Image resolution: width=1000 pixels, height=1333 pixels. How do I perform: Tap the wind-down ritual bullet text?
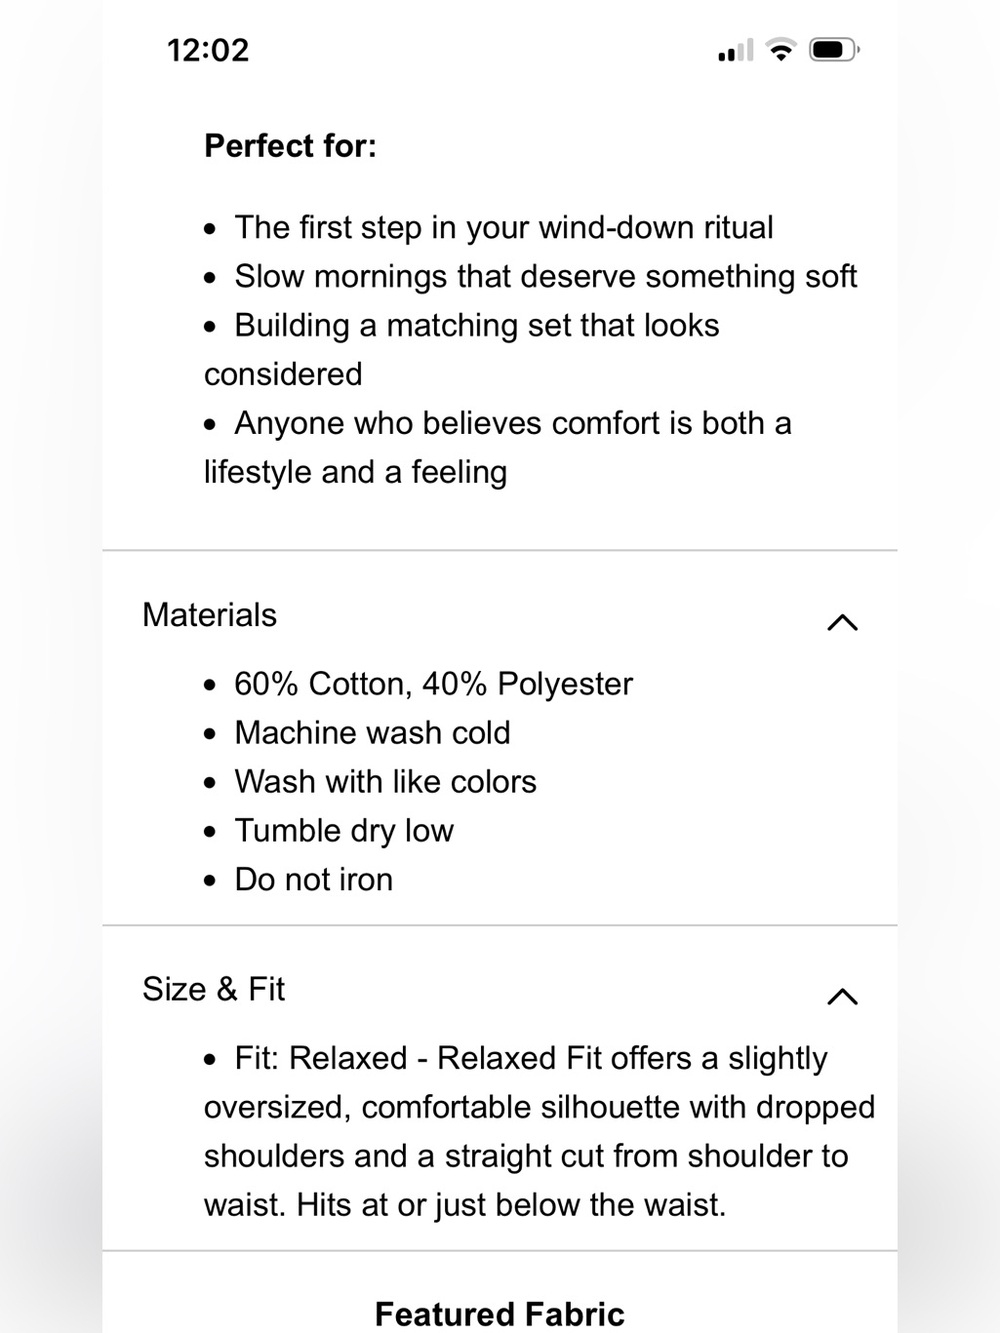tap(504, 228)
